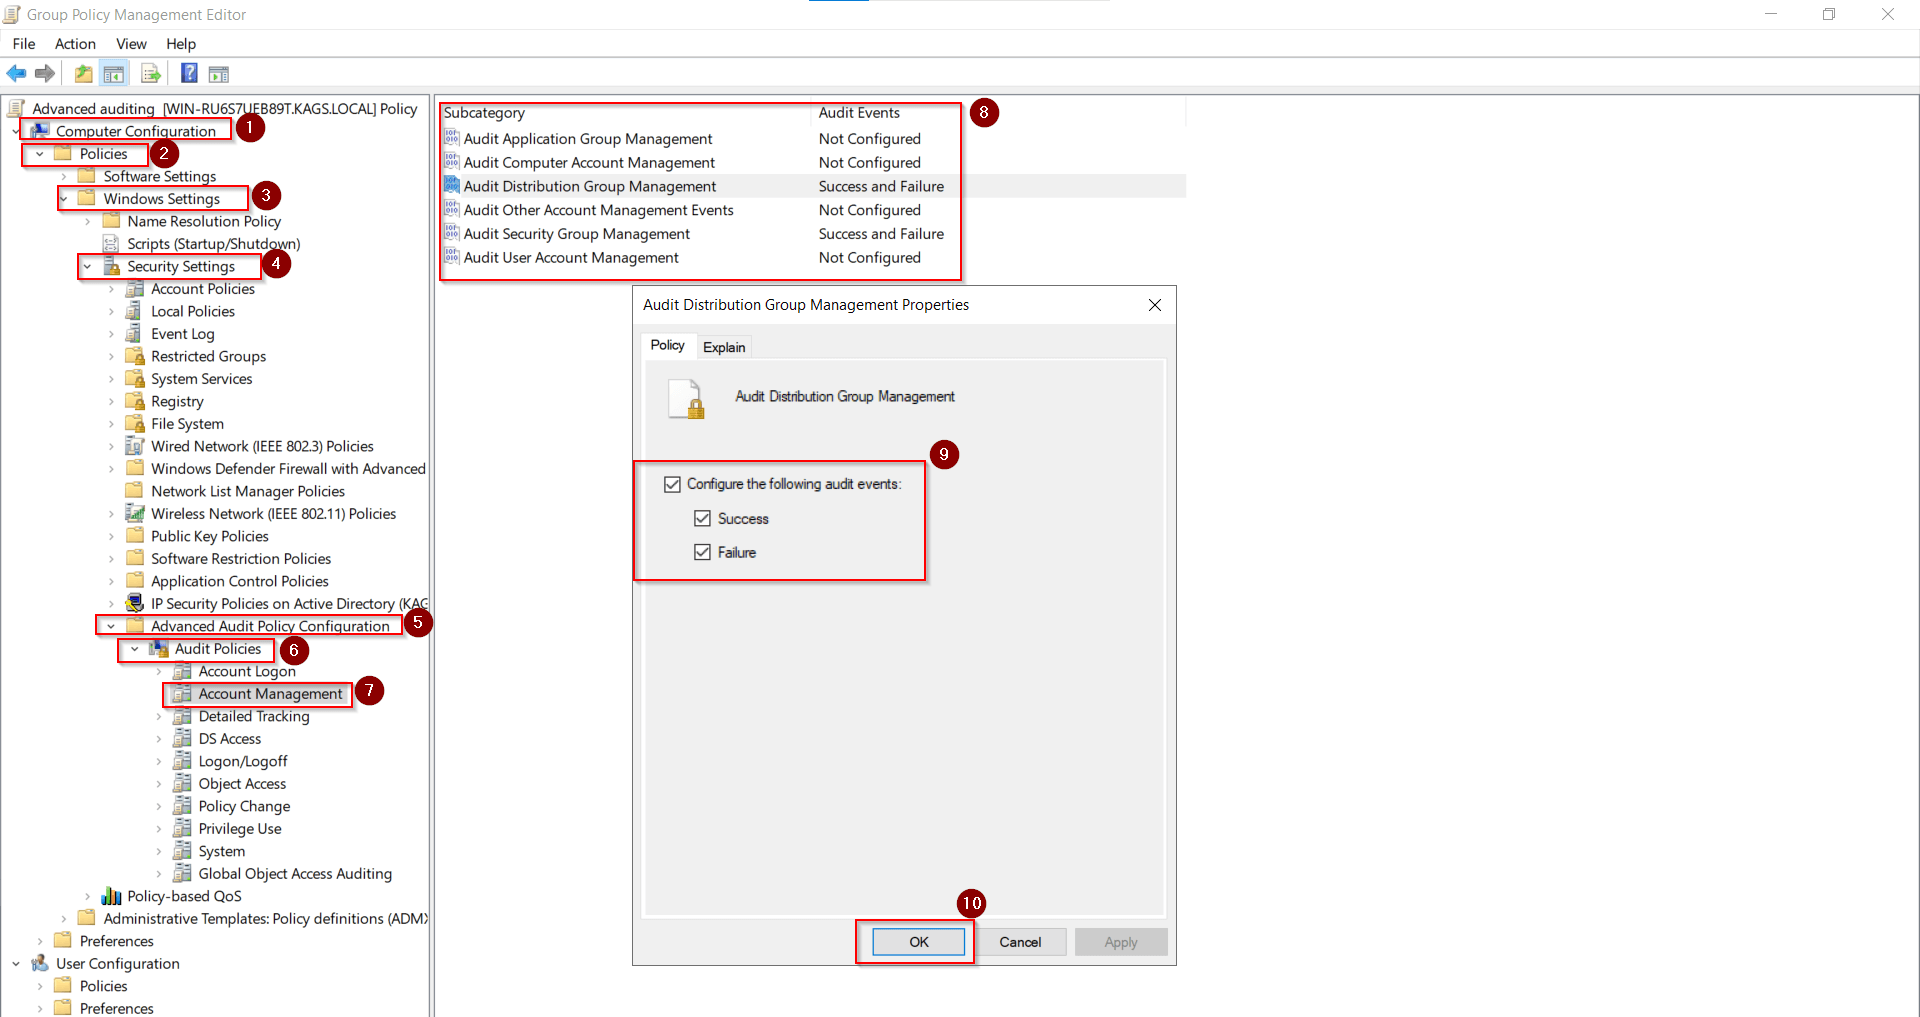Click the locked policy document icon in the dialog

click(686, 399)
